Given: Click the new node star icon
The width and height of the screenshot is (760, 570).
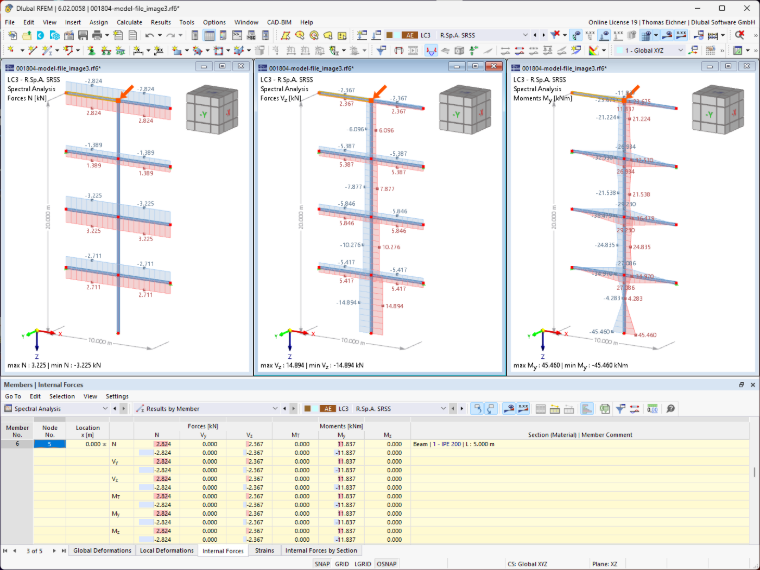Looking at the screenshot, I should click(10, 50).
